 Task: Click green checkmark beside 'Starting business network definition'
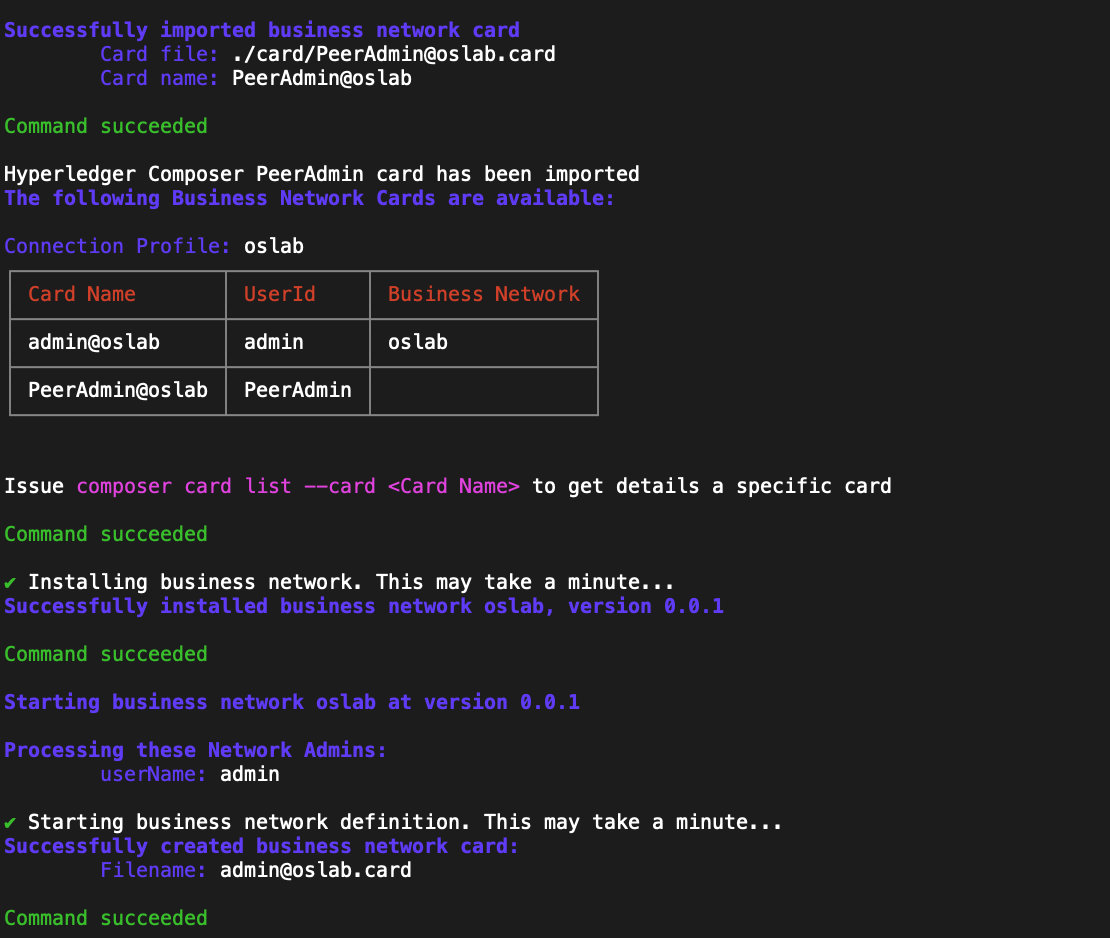pyautogui.click(x=10, y=823)
